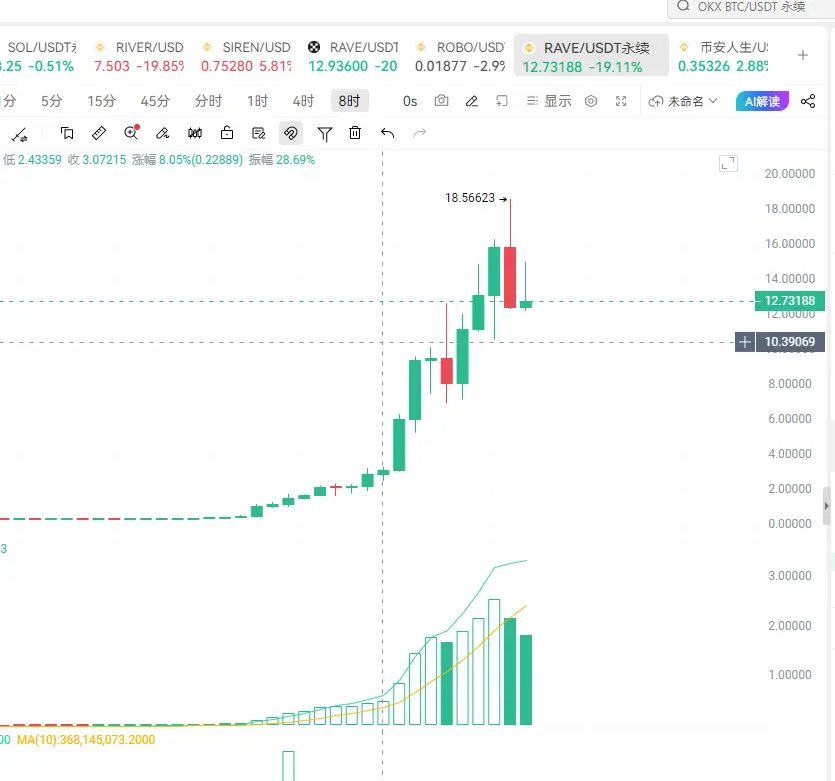Enter fullscreen chart mode
This screenshot has height=781, width=835.
coord(621,101)
